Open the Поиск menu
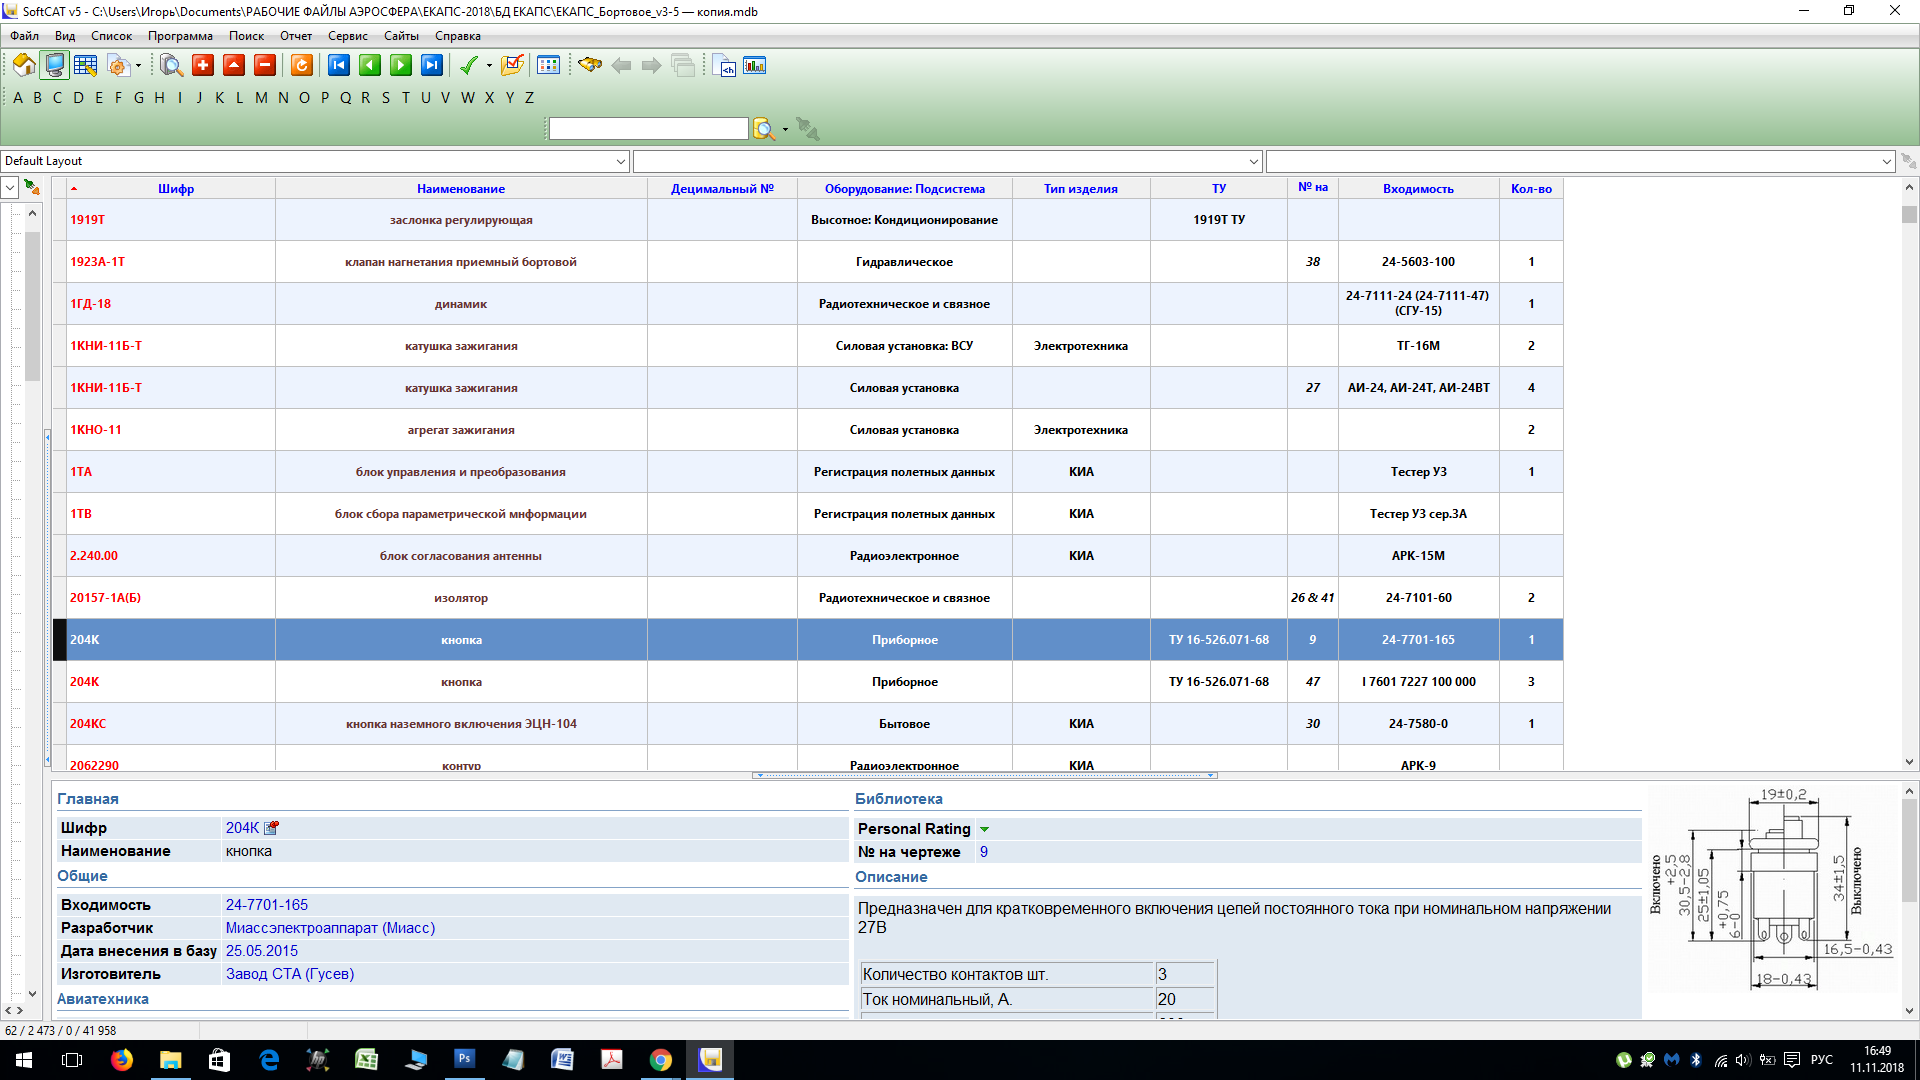Viewport: 1920px width, 1080px height. click(246, 36)
